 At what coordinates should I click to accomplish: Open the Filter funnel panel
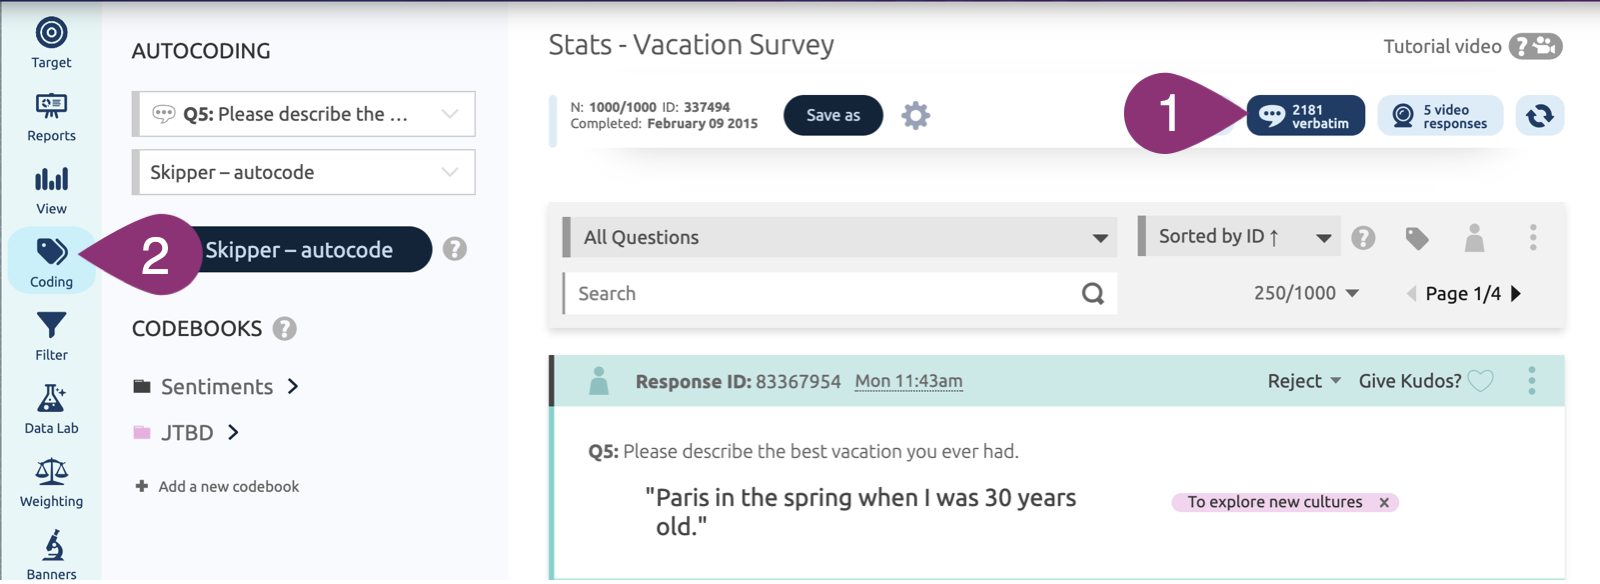click(51, 335)
